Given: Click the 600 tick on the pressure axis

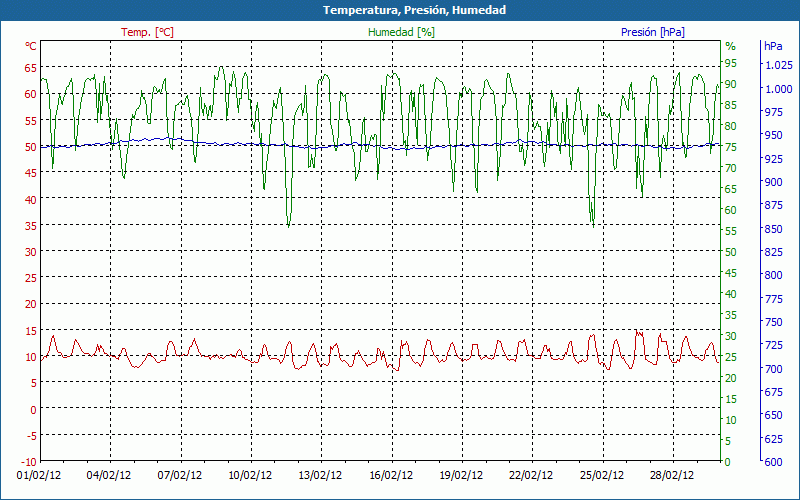Looking at the screenshot, I should point(772,462).
